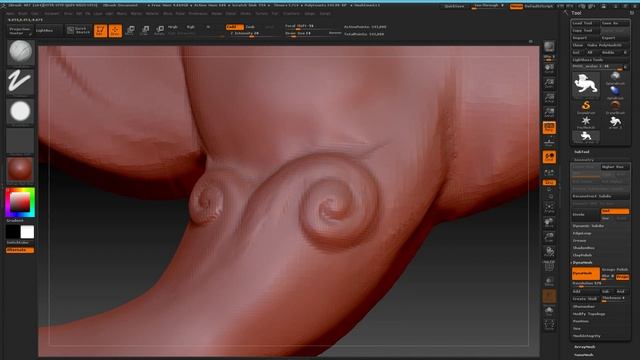
Task: Toggle Zsub sculpt mode
Action: point(250,27)
